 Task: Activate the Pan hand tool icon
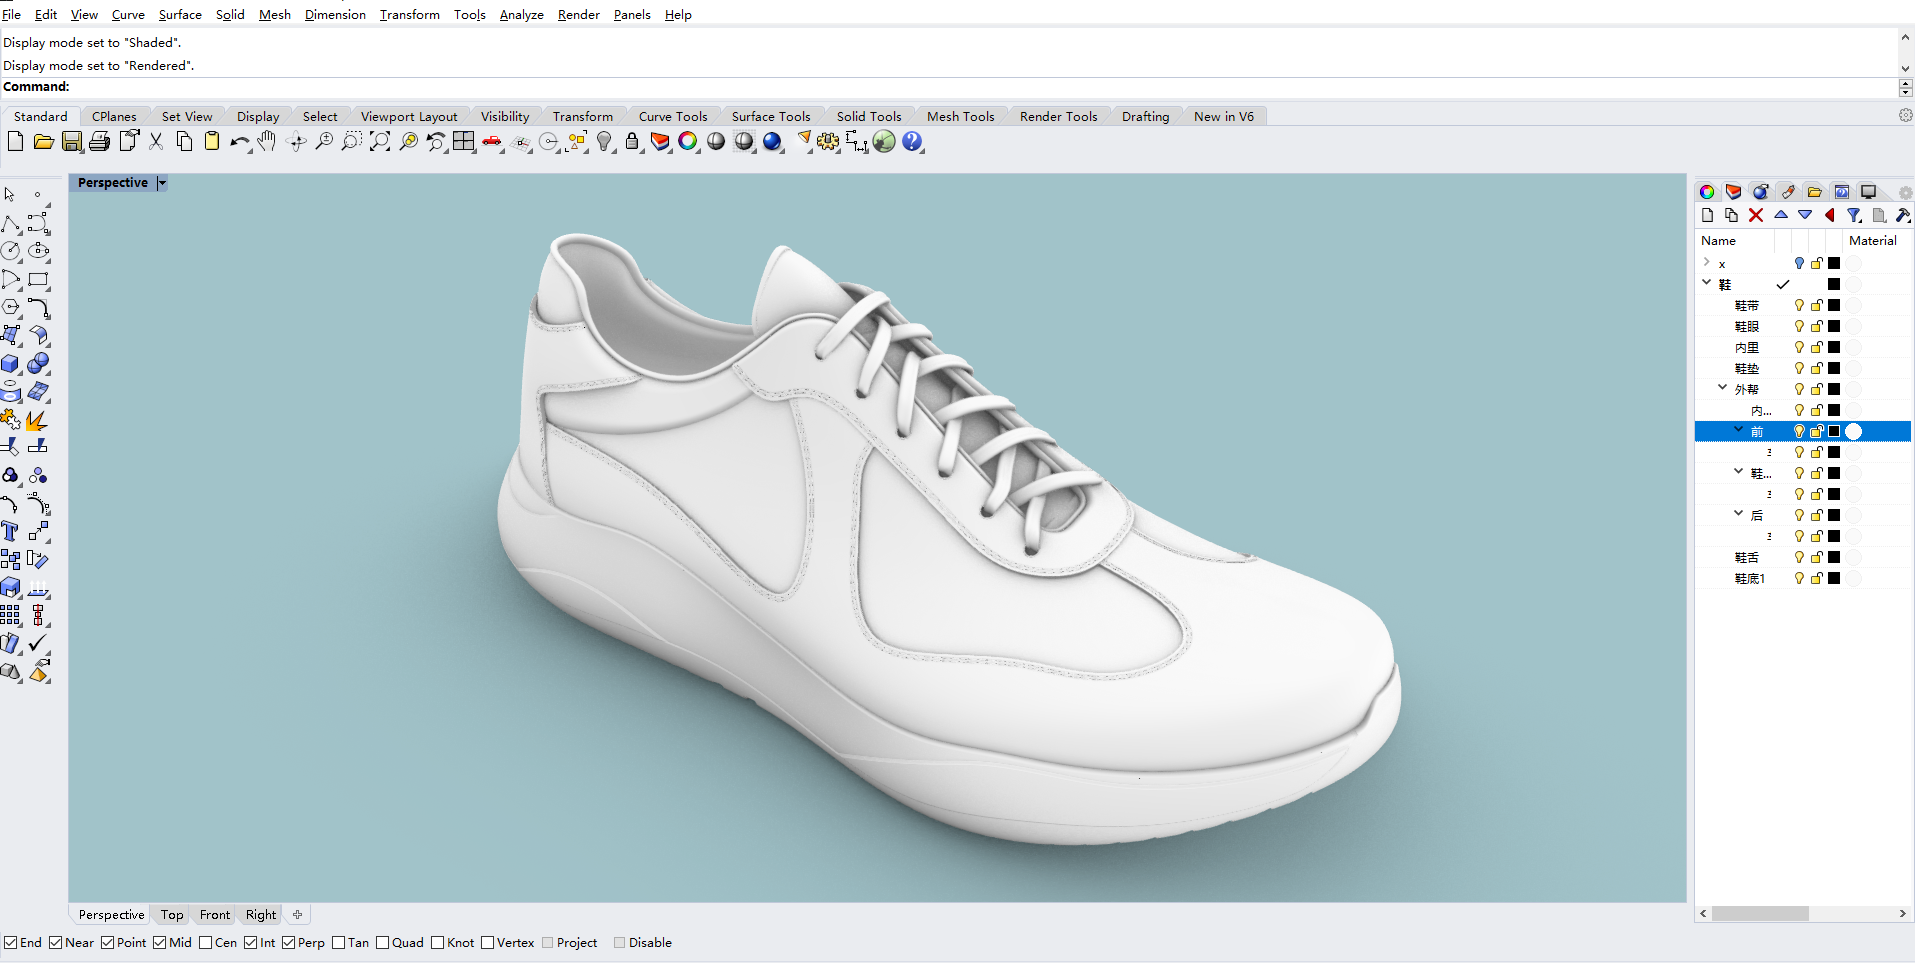(x=266, y=142)
